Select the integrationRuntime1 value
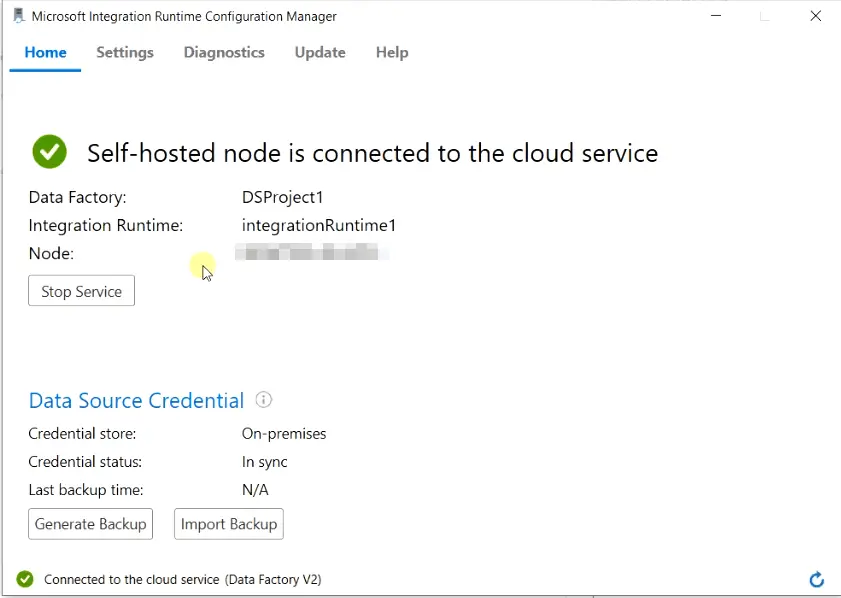 319,225
